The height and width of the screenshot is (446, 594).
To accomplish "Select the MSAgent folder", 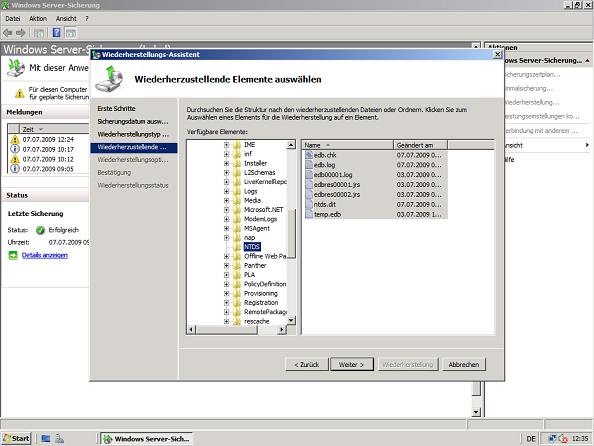I will point(257,228).
